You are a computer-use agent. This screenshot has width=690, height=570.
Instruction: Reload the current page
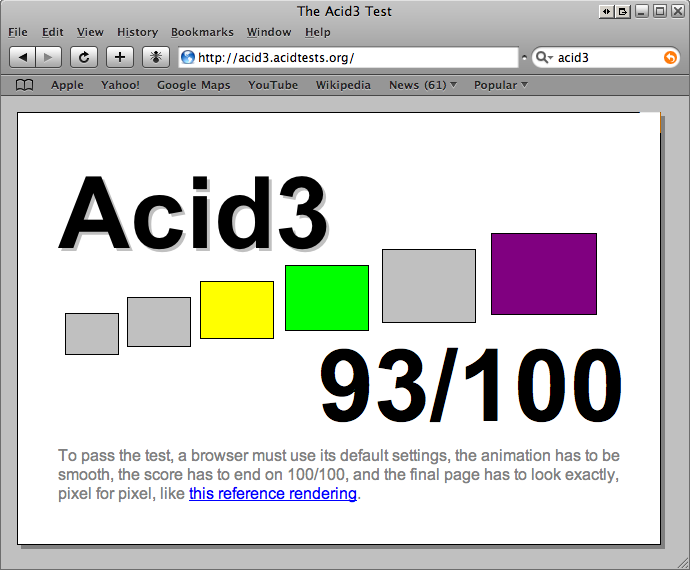(x=84, y=57)
